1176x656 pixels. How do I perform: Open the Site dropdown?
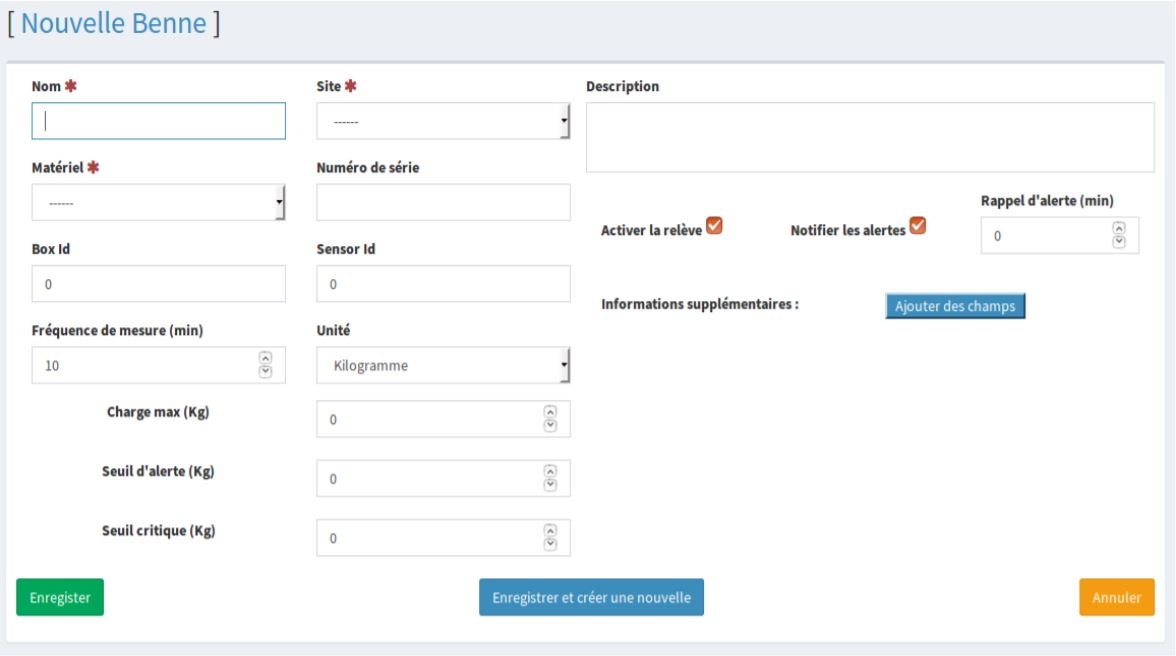[x=443, y=121]
